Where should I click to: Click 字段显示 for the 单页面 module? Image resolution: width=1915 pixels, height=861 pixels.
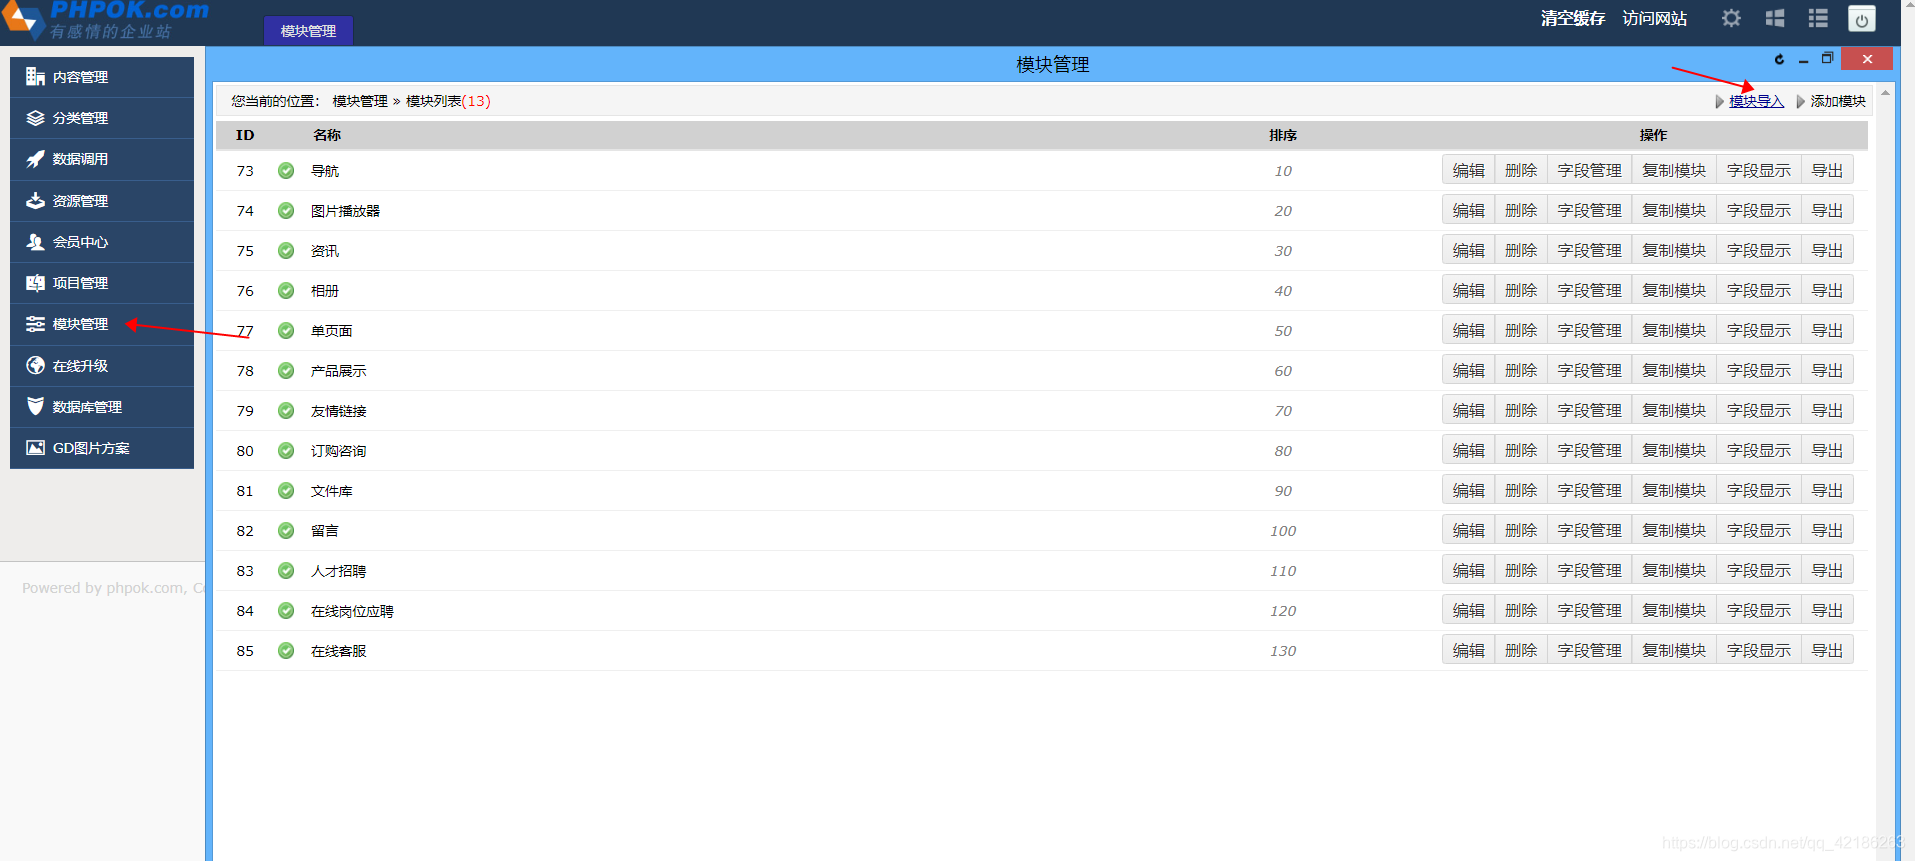(1758, 330)
